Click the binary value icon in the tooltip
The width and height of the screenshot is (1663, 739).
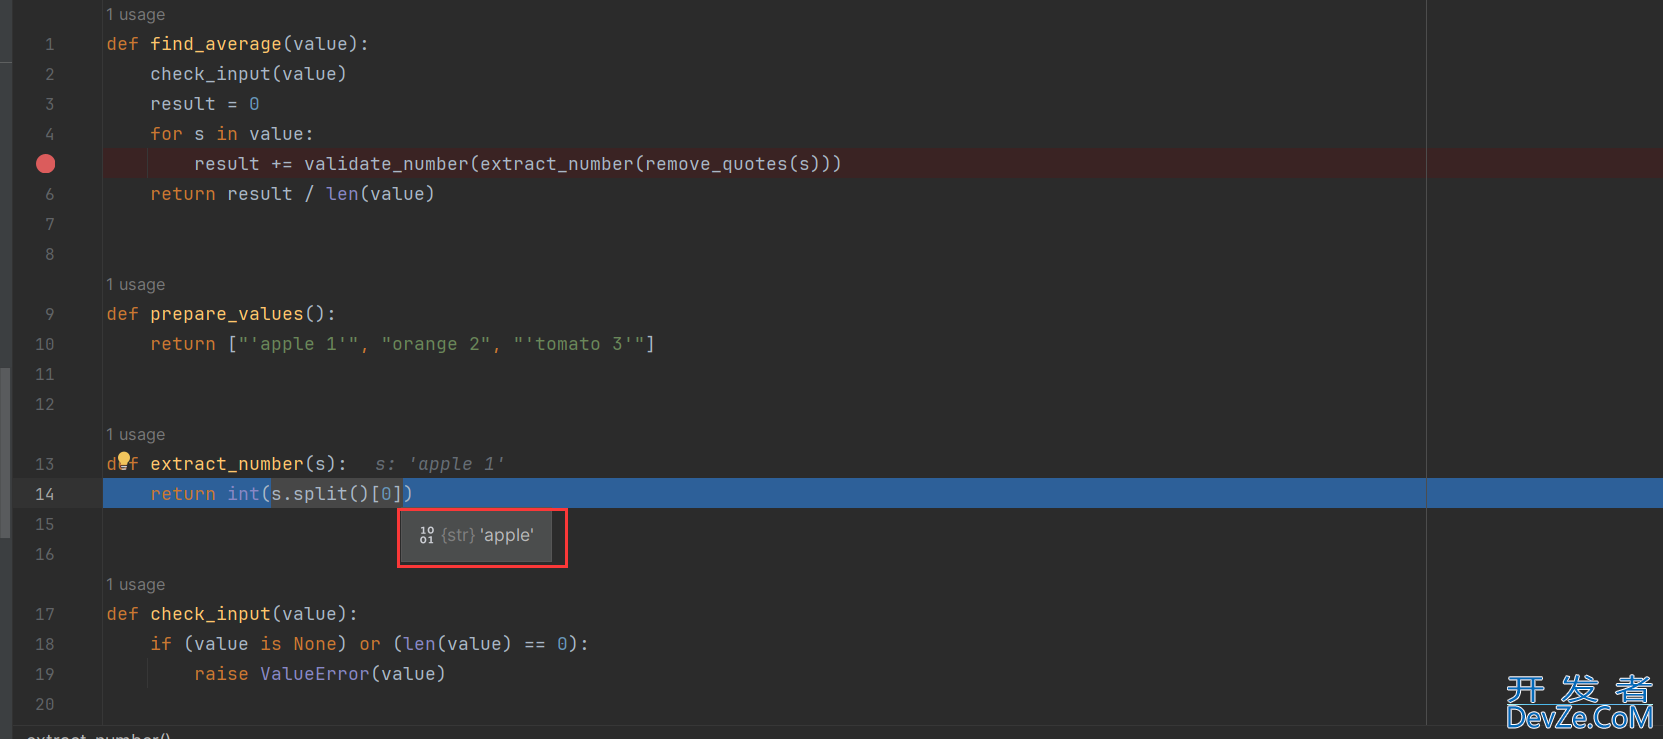427,535
